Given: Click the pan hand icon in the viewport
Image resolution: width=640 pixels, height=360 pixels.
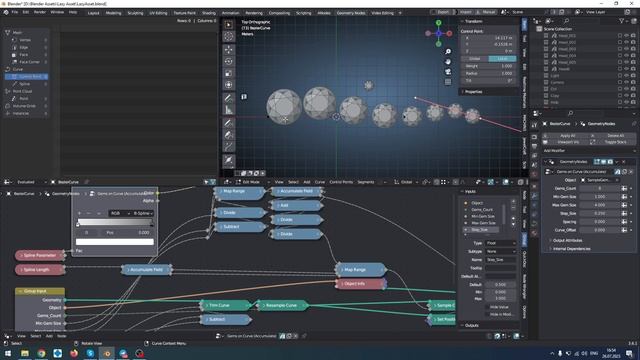Looking at the screenshot, I should coord(448,62).
